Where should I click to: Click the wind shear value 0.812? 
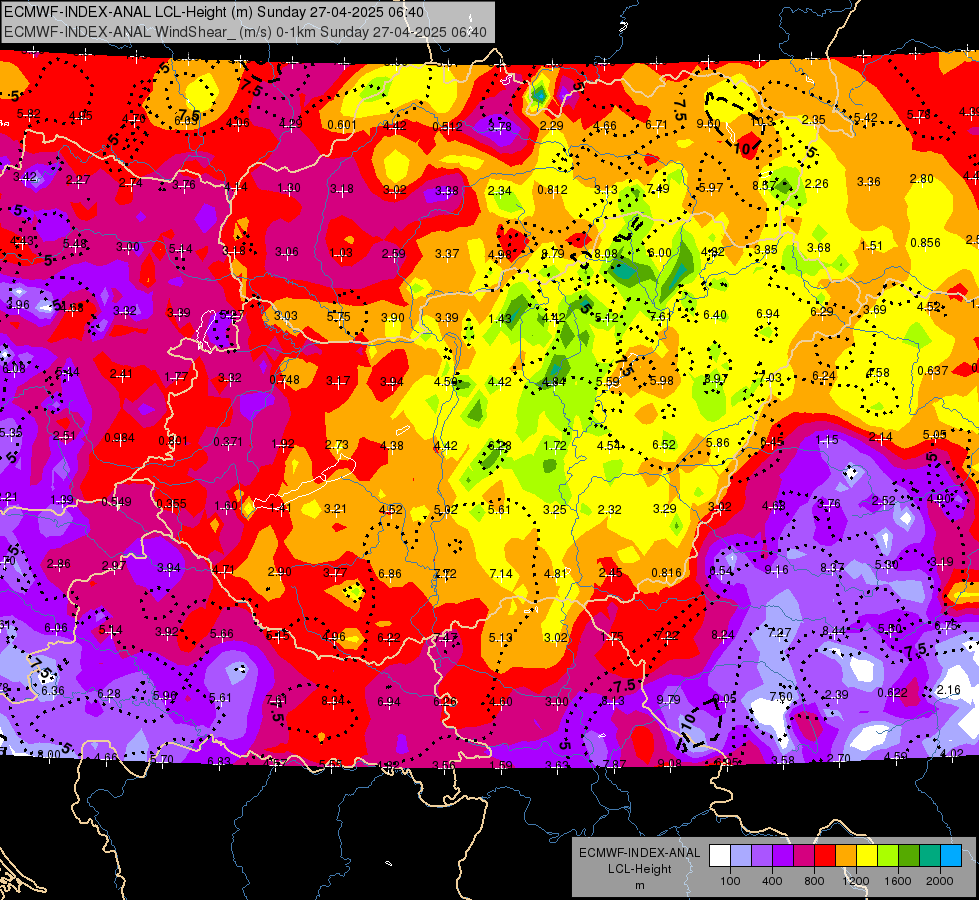[552, 189]
